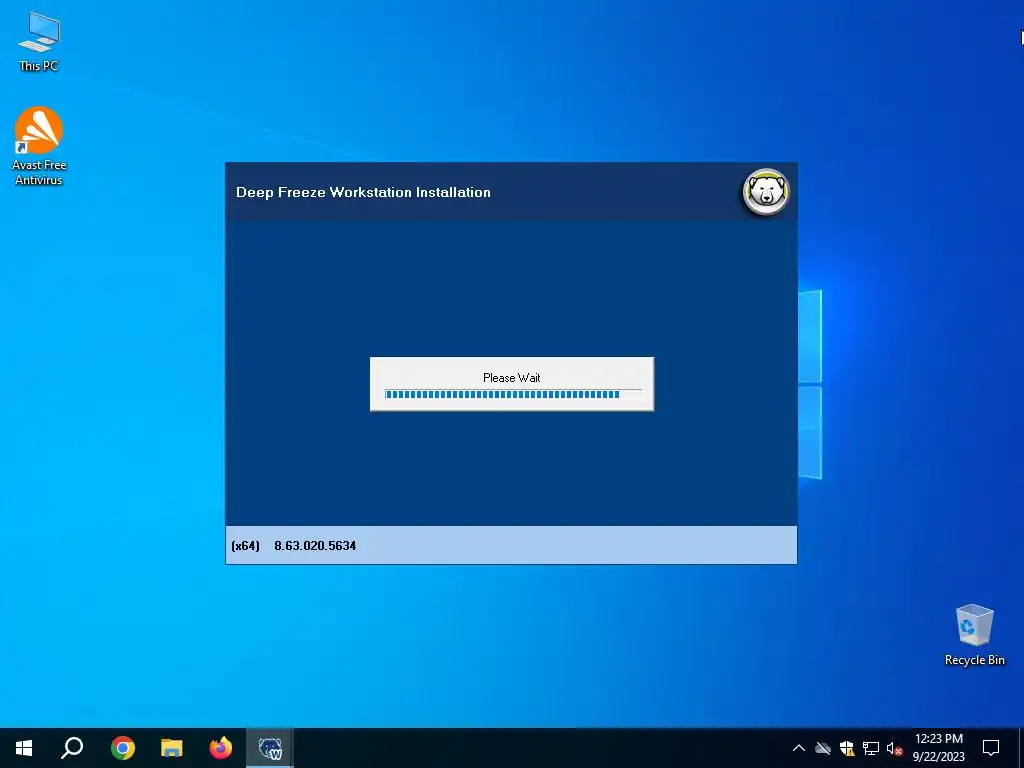This screenshot has height=768, width=1024.
Task: Click the OneDrive cloud tray icon
Action: pyautogui.click(x=823, y=748)
